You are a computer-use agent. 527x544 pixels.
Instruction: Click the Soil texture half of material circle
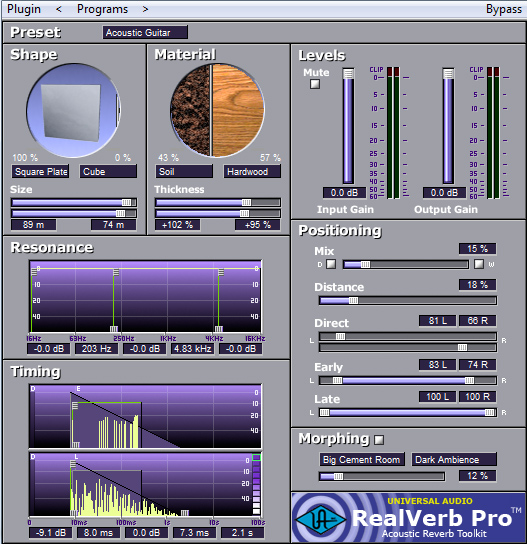point(190,110)
